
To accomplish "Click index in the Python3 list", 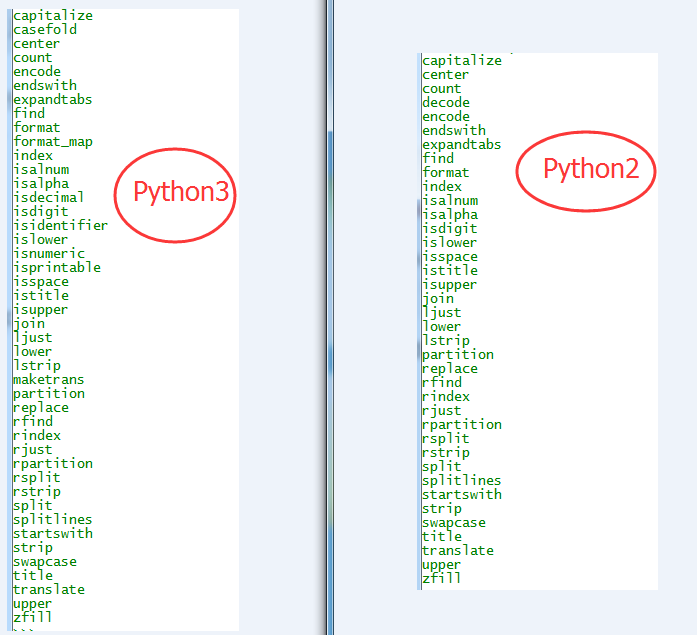I will pos(33,156).
